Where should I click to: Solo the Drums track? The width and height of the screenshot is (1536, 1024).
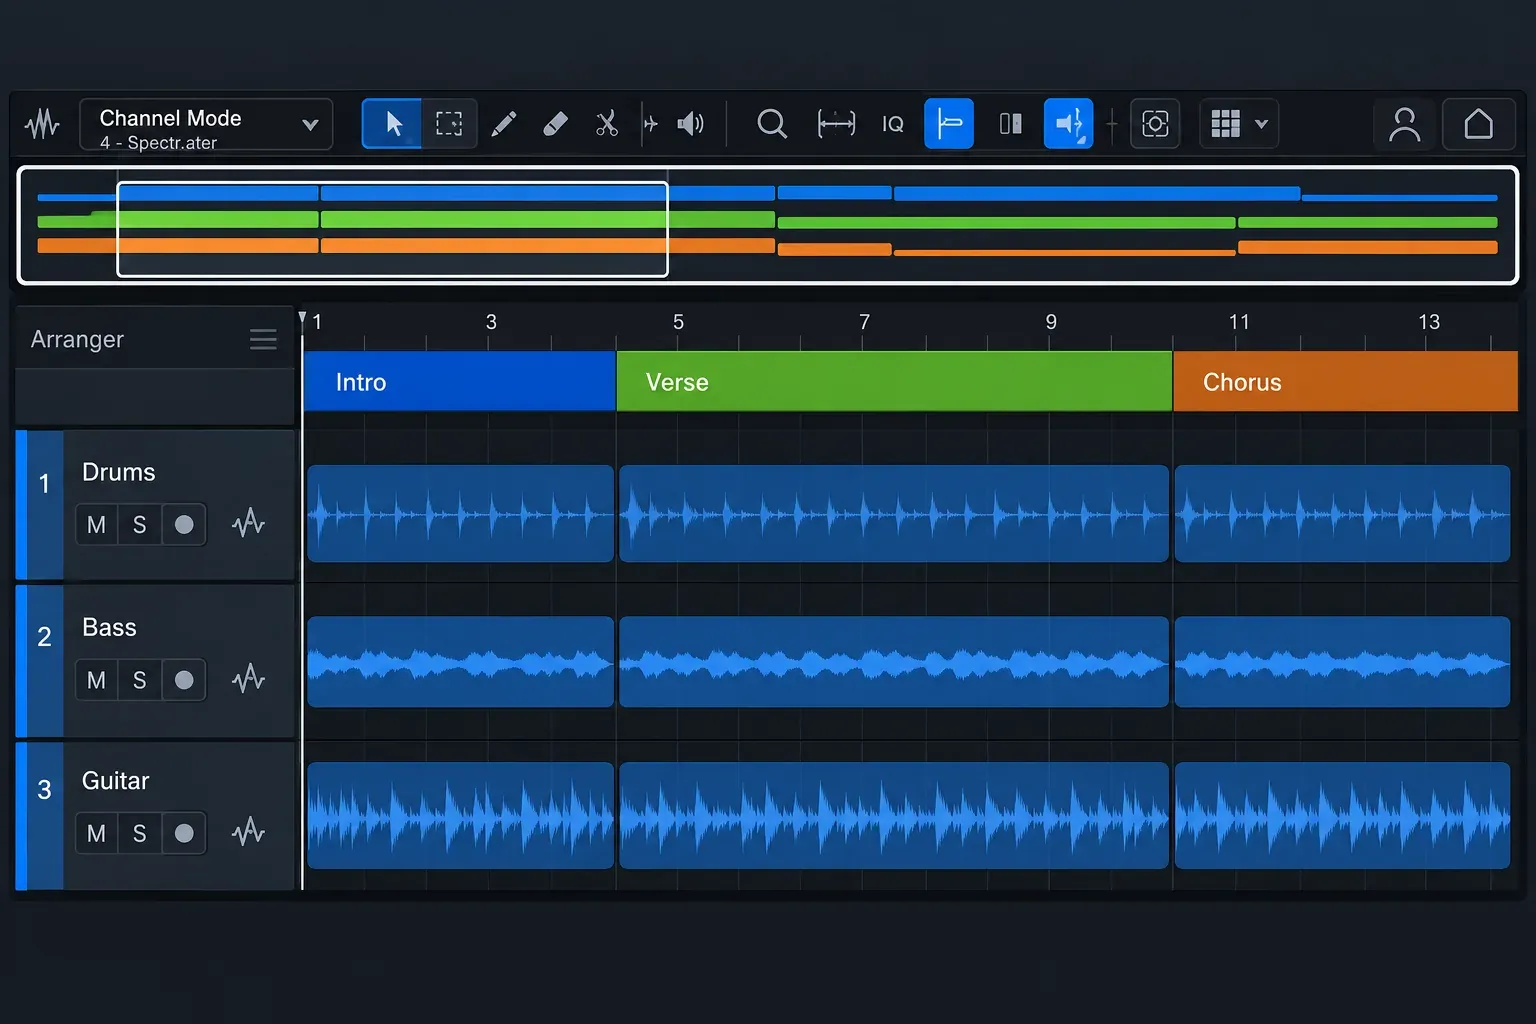pyautogui.click(x=140, y=525)
